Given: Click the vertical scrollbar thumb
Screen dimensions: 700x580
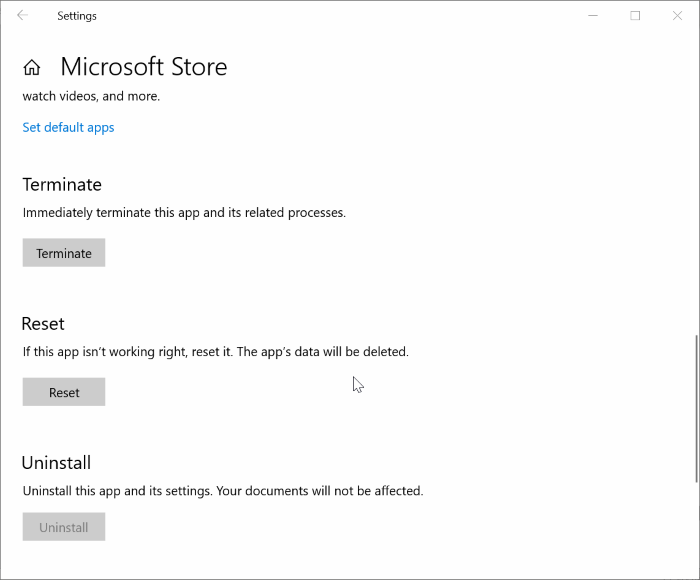Looking at the screenshot, I should 696,409.
